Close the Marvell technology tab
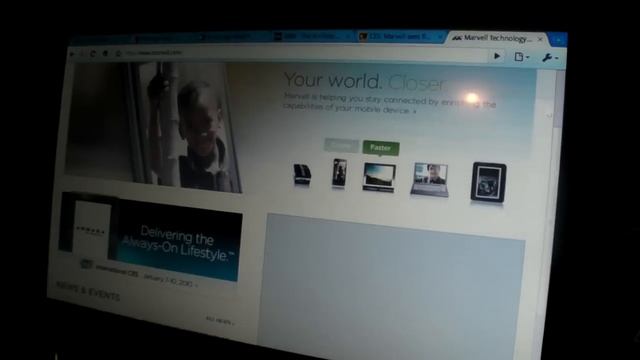 click(x=540, y=39)
